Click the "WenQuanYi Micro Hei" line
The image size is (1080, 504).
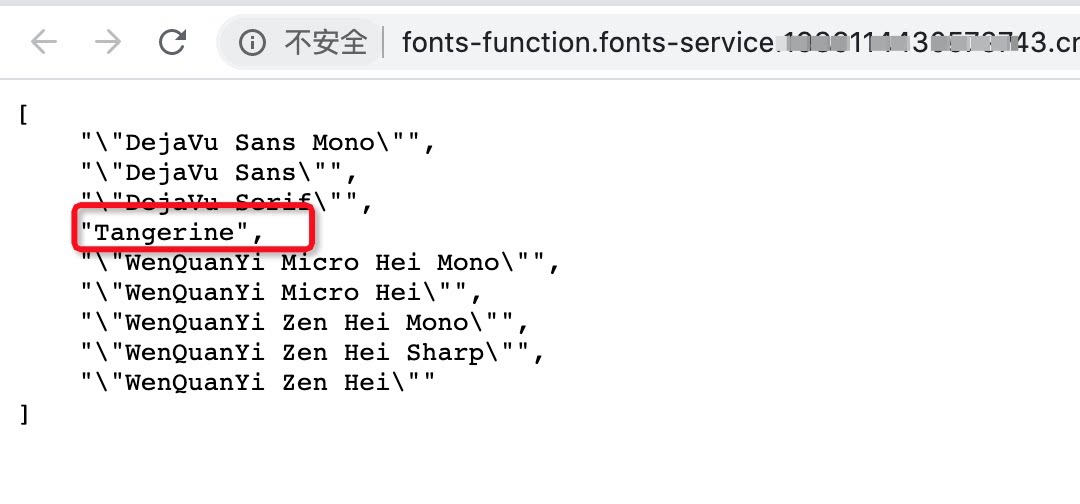pos(282,293)
